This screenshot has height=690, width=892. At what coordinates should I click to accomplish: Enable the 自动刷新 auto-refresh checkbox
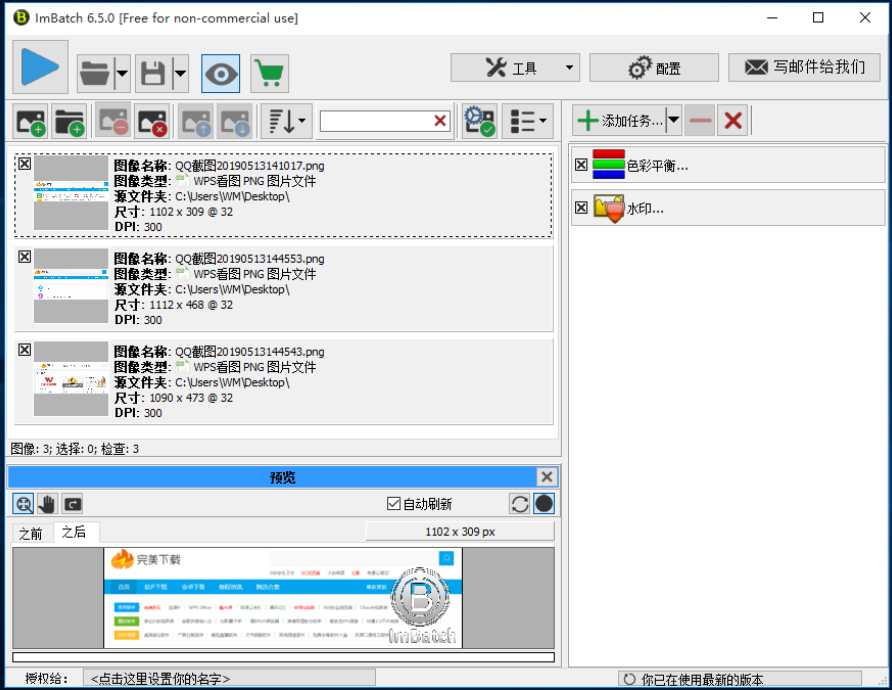click(x=393, y=504)
